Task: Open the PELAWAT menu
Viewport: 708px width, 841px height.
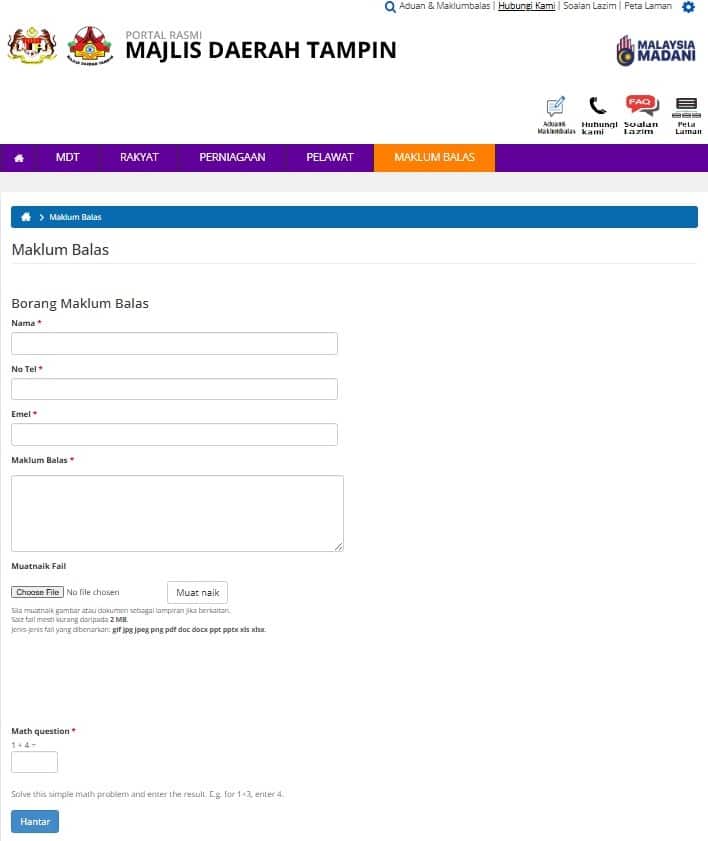Action: (x=330, y=158)
